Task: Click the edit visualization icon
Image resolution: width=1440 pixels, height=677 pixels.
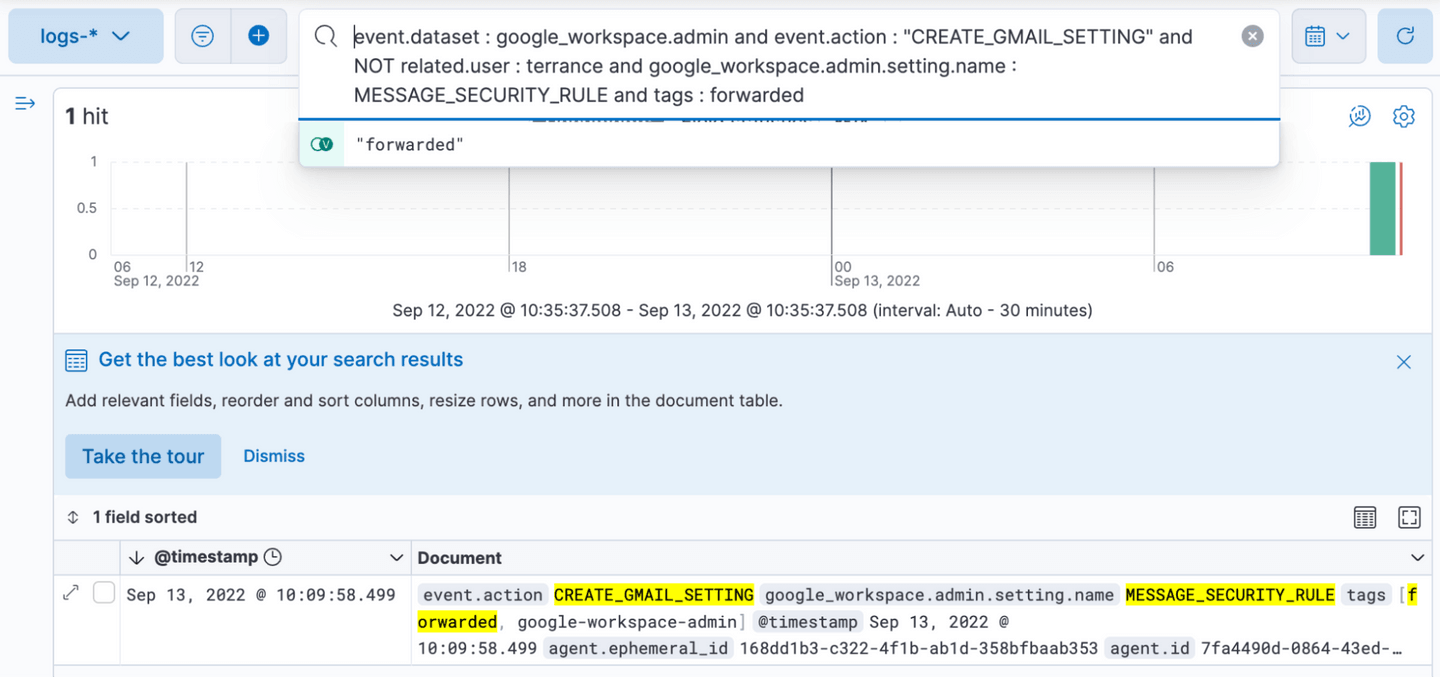Action: click(x=1359, y=117)
